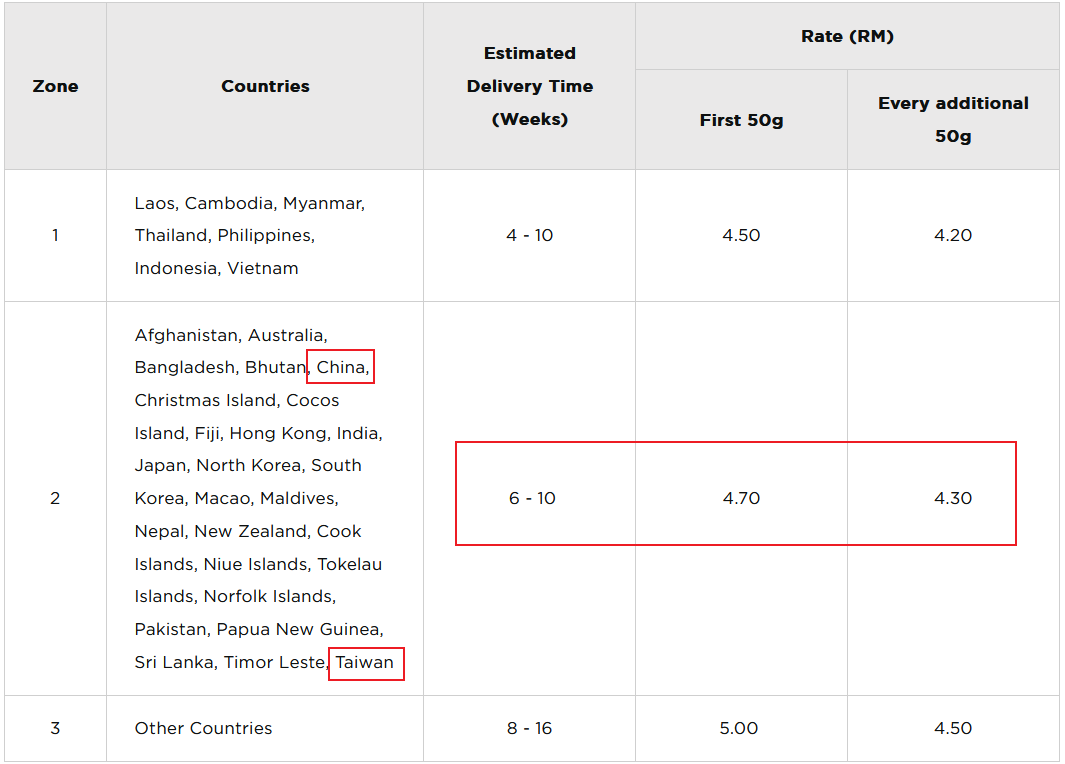Click zone number "1" in the Zone column
The height and width of the screenshot is (764, 1065).
55,235
